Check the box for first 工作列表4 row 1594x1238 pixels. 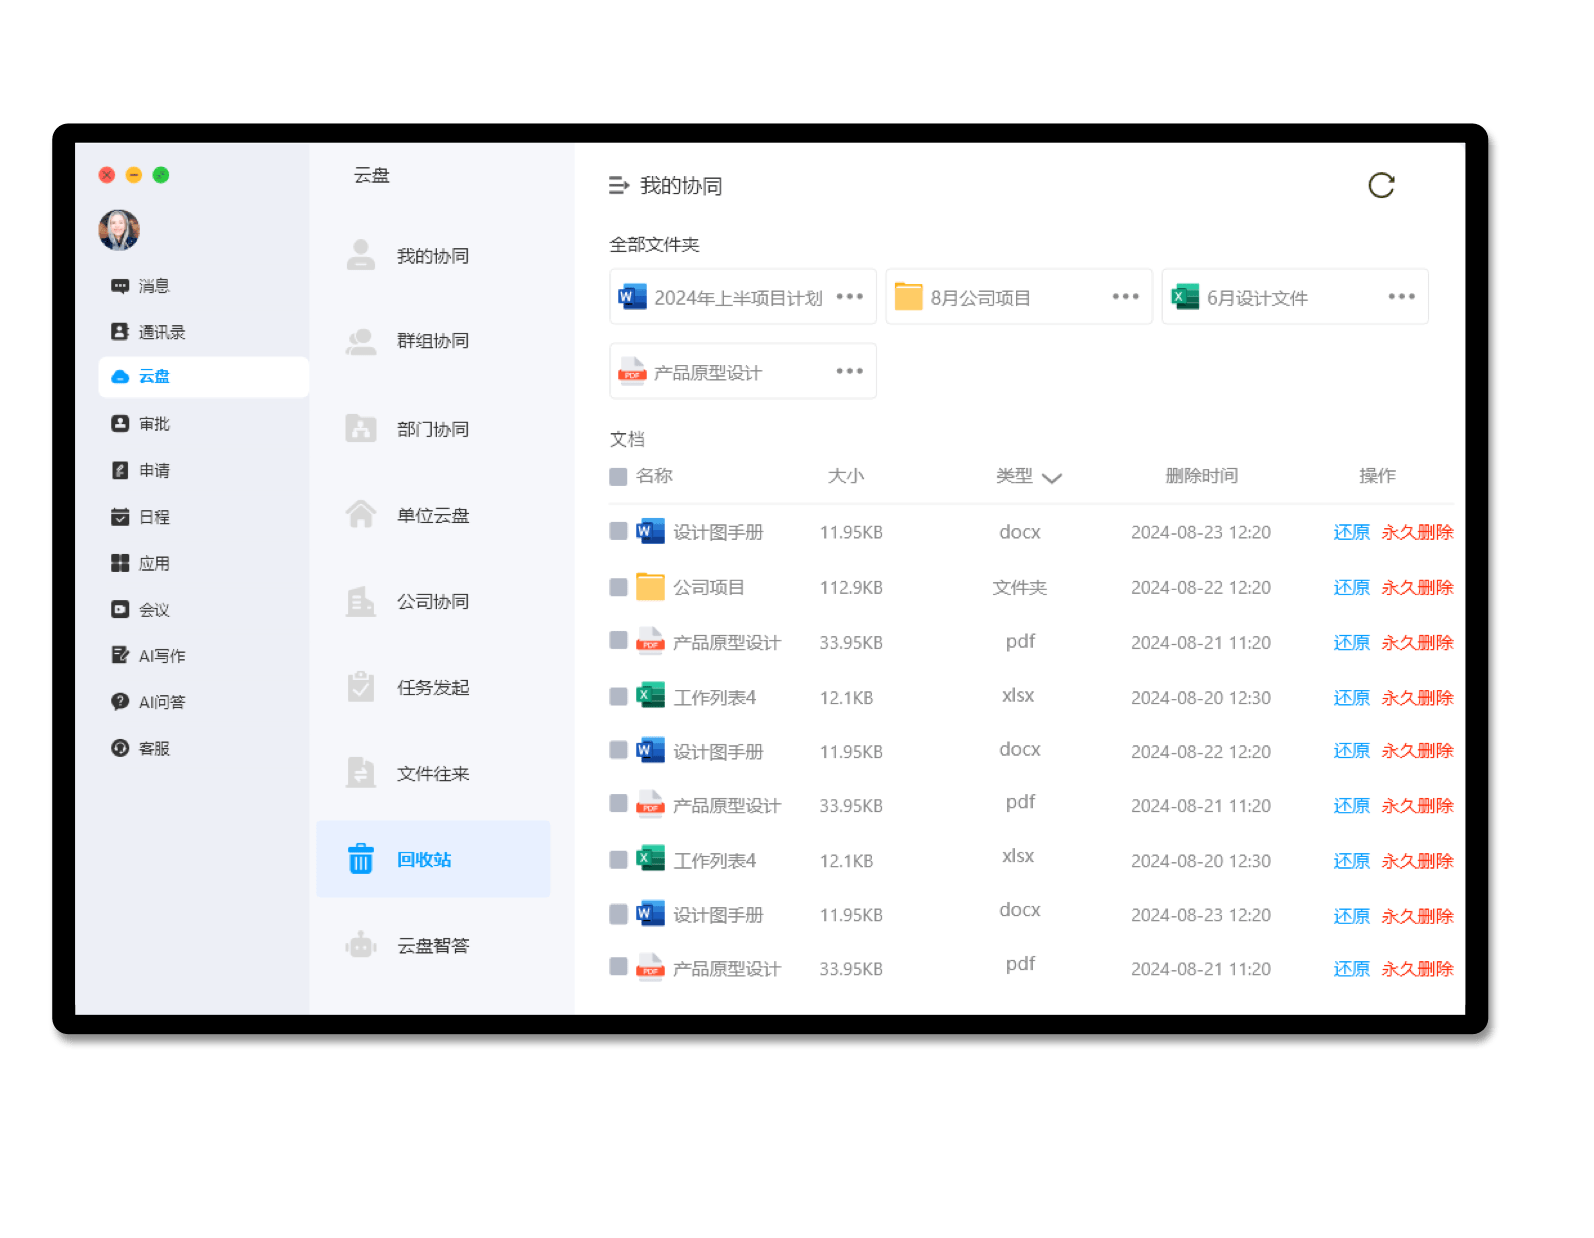point(618,695)
